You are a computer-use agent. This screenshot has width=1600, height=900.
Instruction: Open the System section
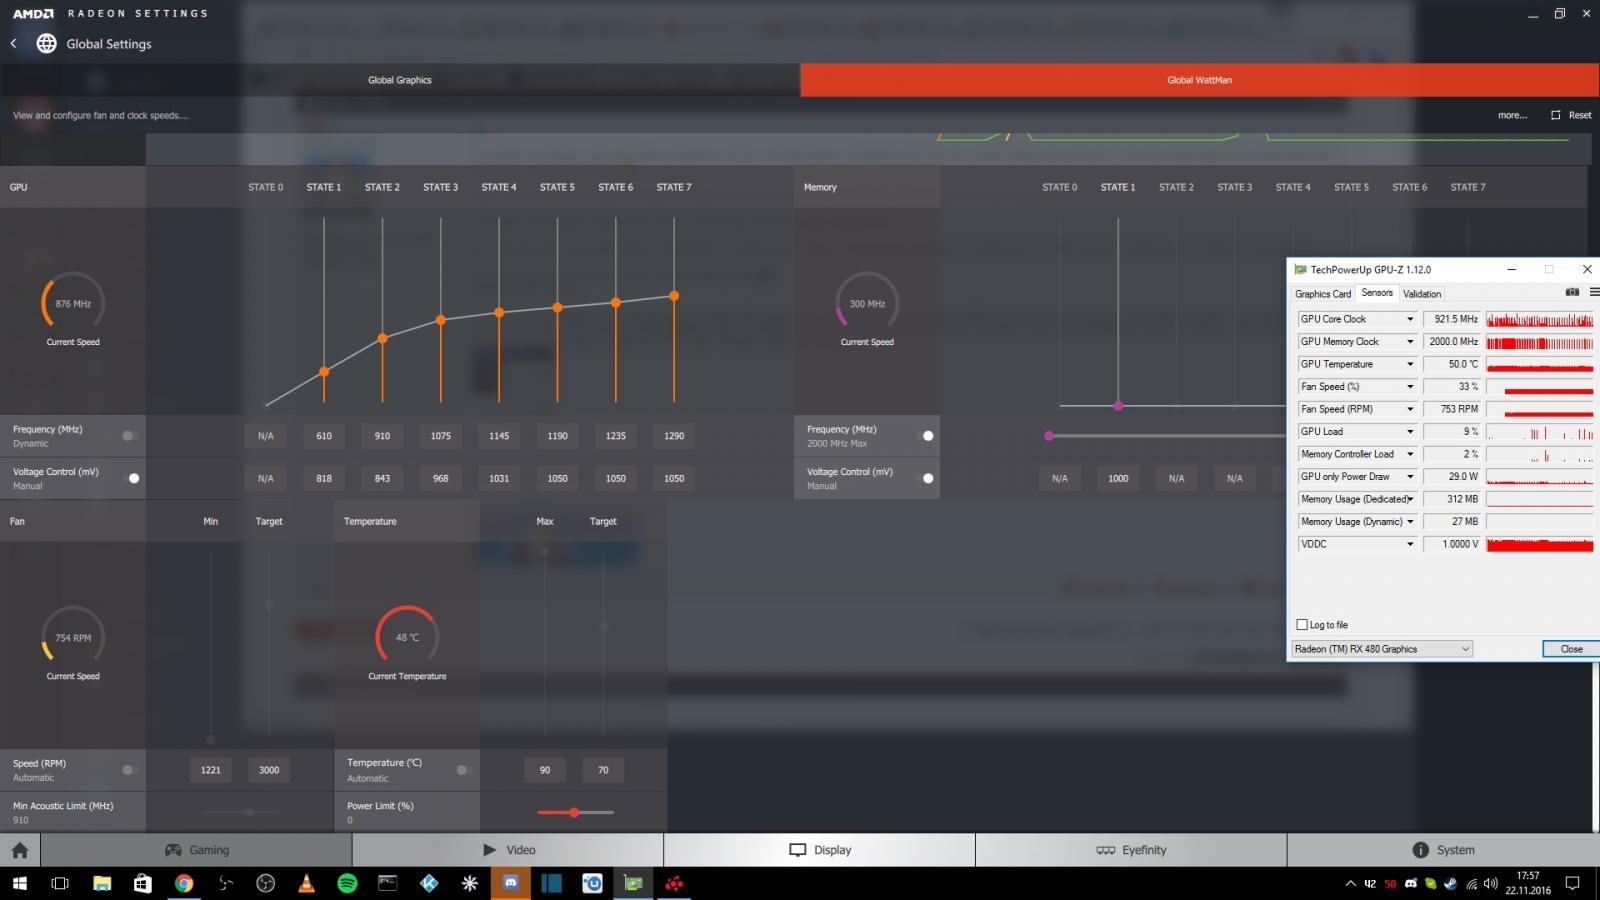1443,850
